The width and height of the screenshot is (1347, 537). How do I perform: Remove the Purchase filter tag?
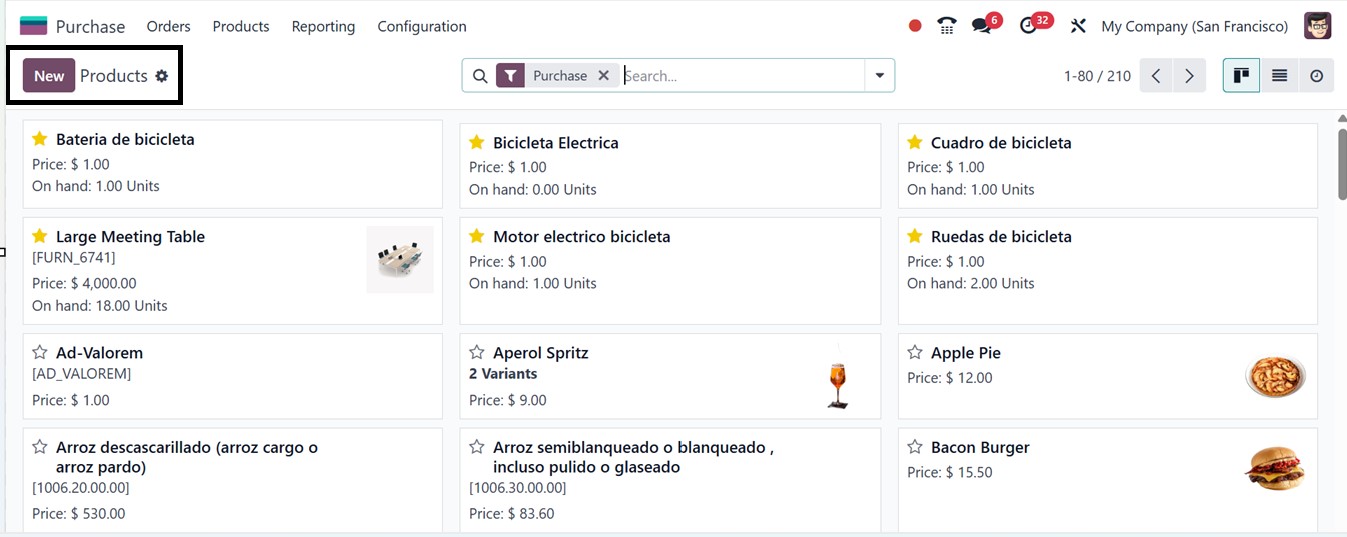coord(603,75)
